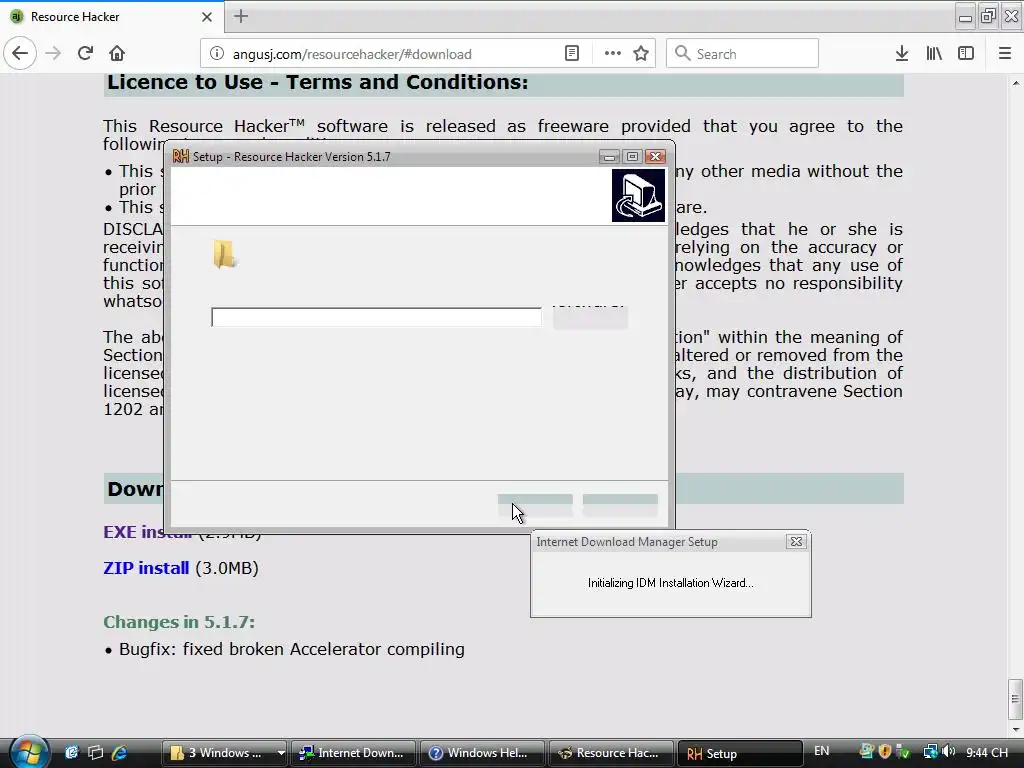Image resolution: width=1024 pixels, height=768 pixels.
Task: Switch to Internet Download Manager taskbar button
Action: coord(353,753)
